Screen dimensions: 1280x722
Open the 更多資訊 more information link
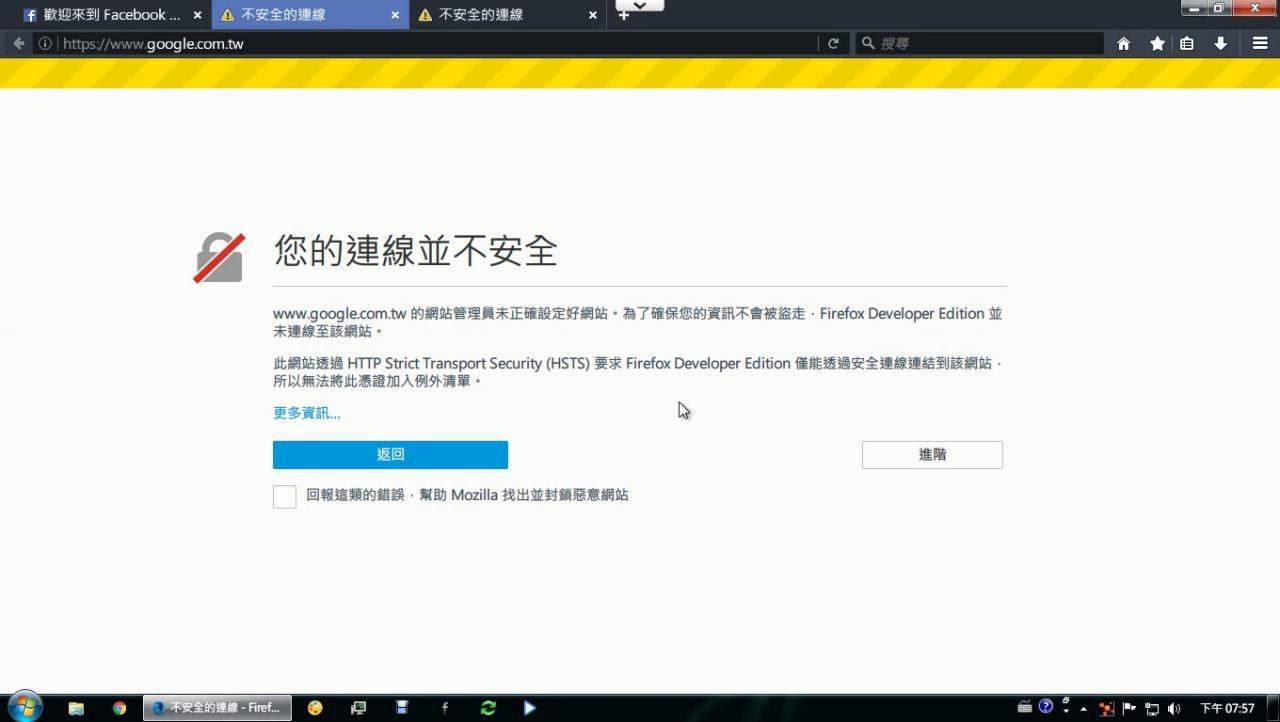[x=307, y=413]
